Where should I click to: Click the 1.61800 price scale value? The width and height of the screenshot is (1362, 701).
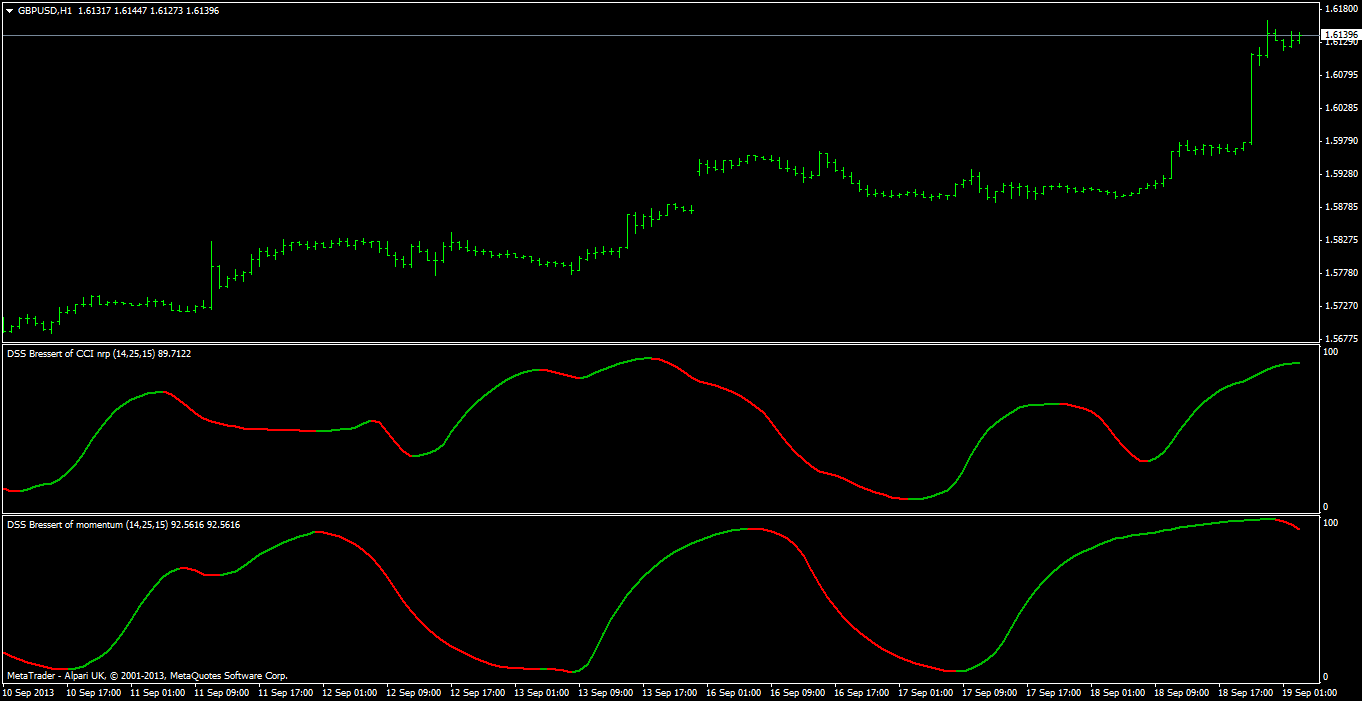(x=1340, y=8)
